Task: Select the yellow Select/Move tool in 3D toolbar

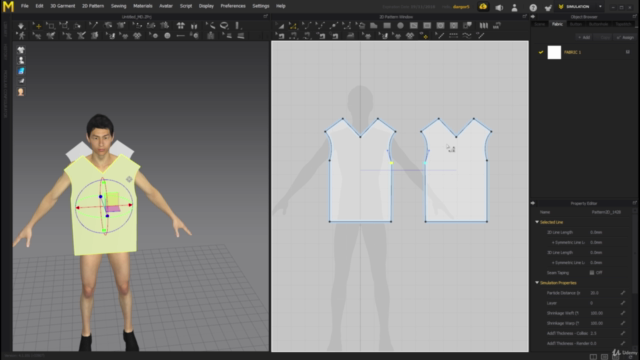Action: point(37,26)
